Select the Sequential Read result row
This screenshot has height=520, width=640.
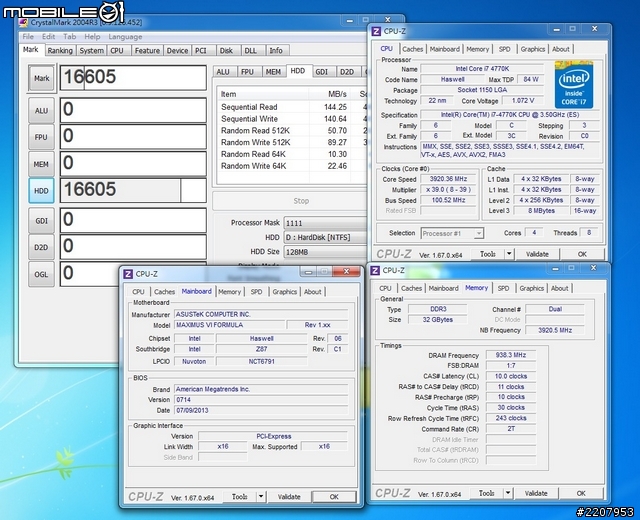click(292, 107)
